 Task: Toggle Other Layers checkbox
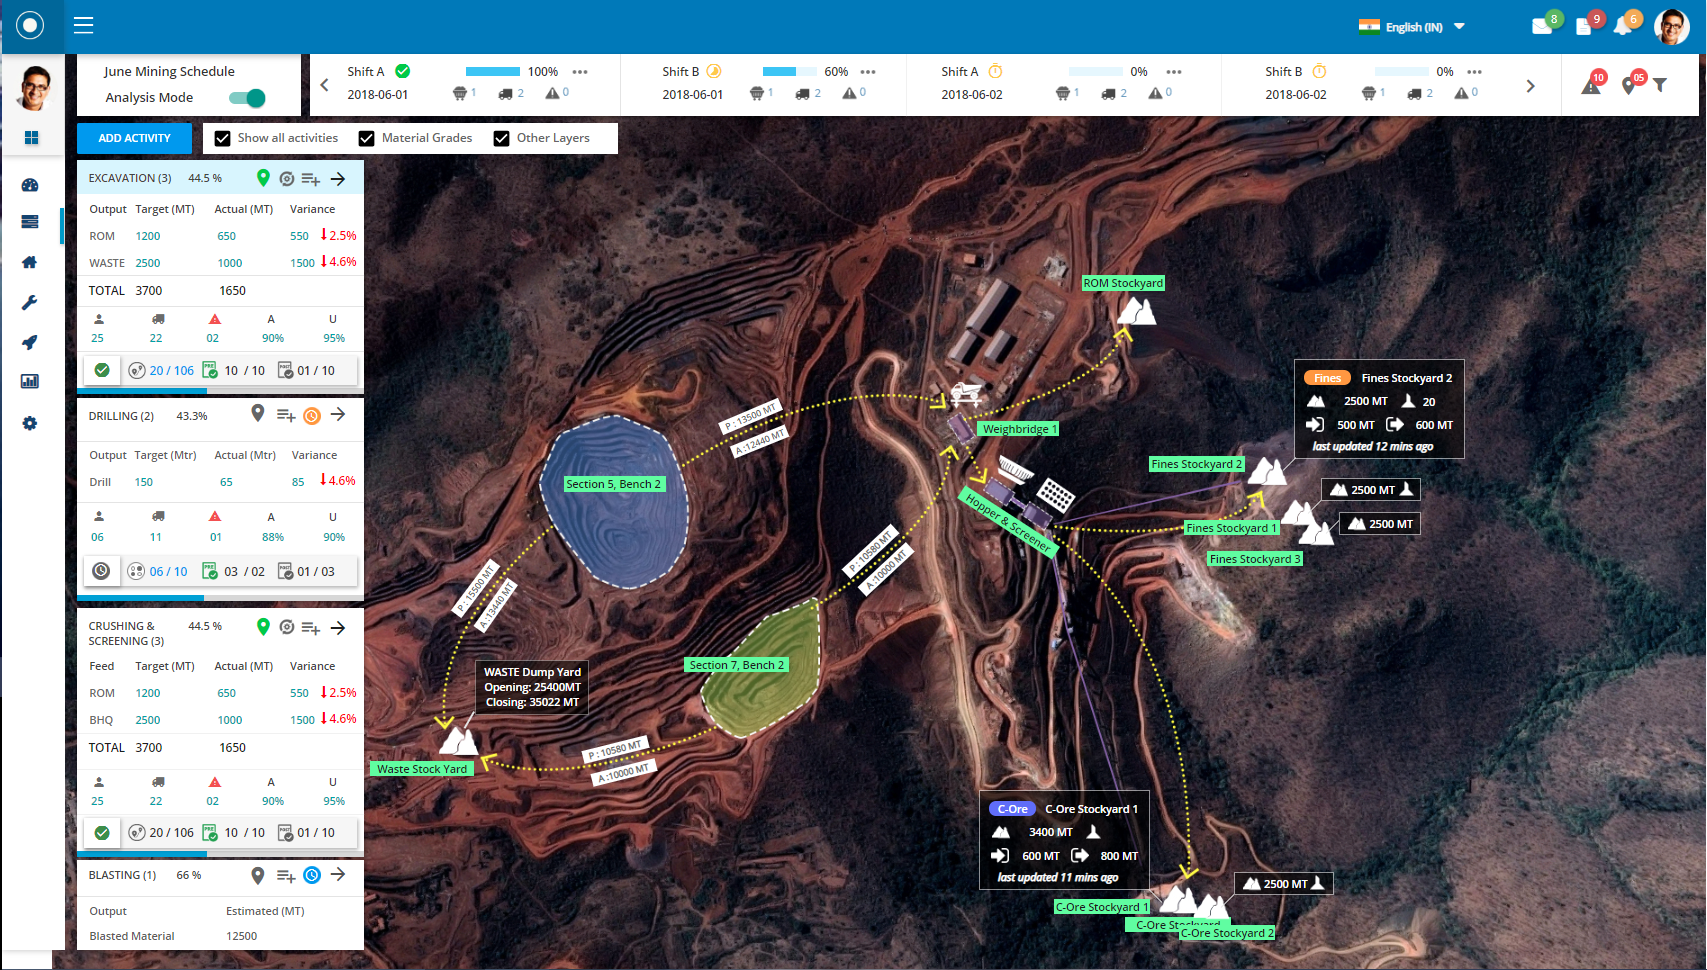(x=502, y=139)
